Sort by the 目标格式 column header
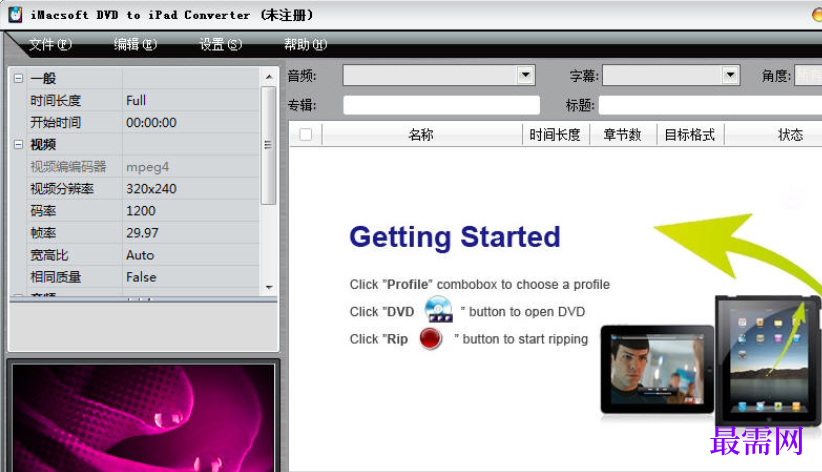 click(690, 135)
